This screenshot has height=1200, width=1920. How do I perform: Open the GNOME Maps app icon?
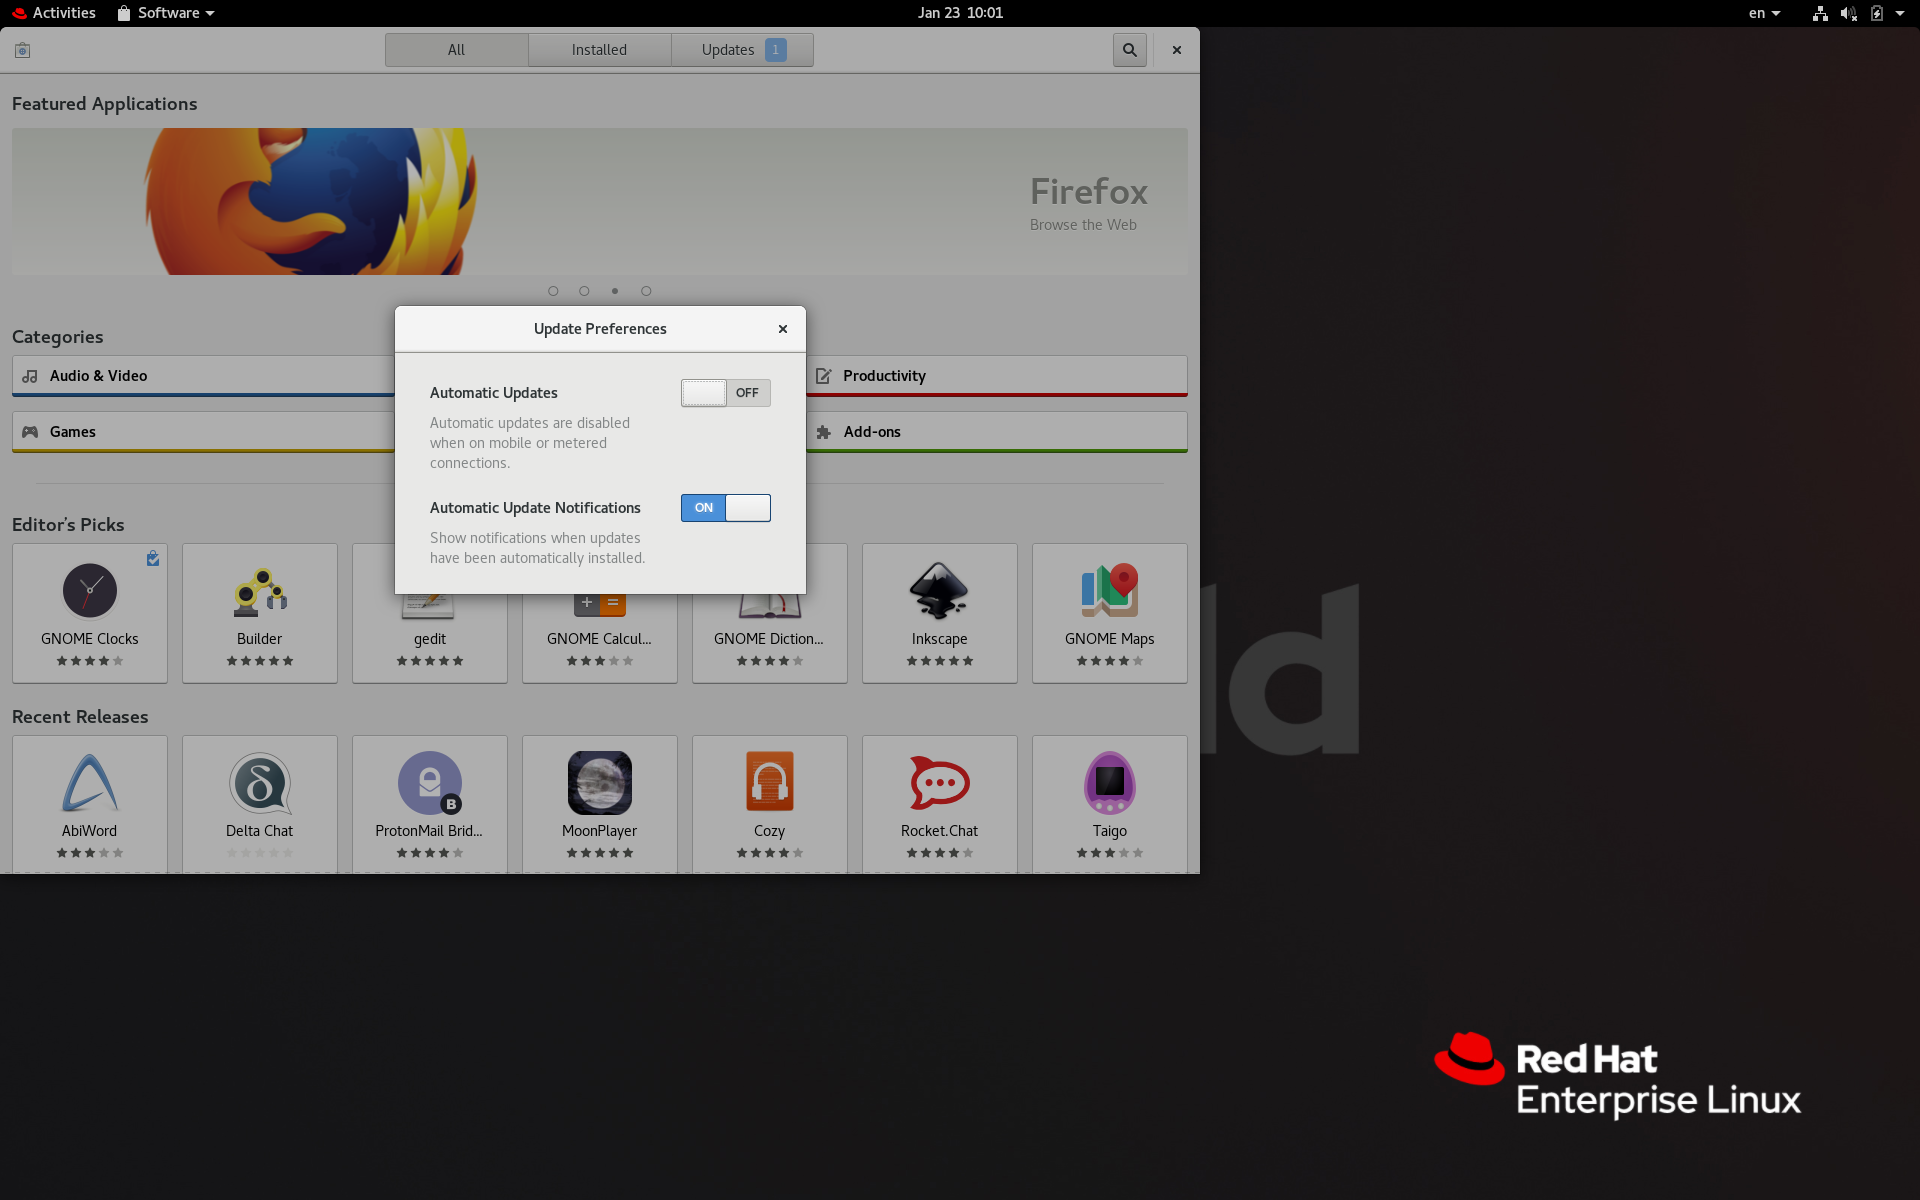(x=1110, y=591)
